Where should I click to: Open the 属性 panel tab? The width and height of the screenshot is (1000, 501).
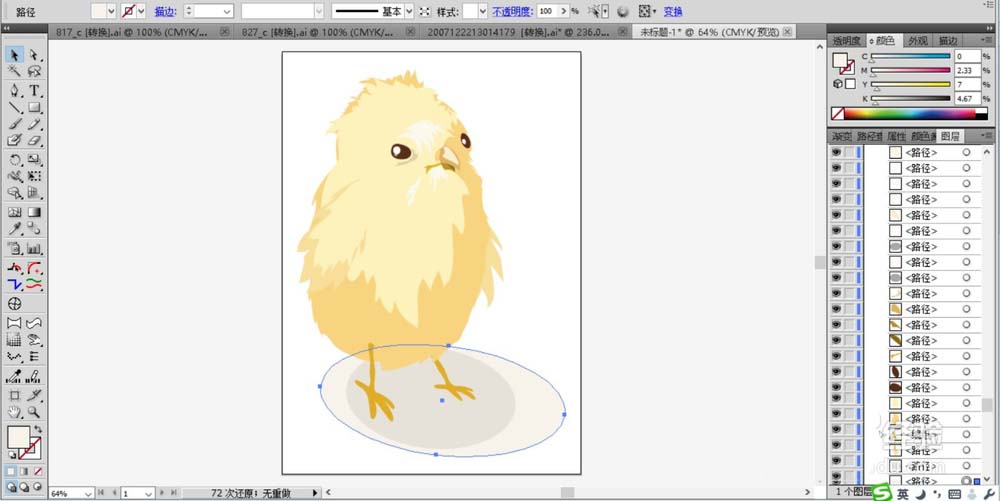click(897, 136)
